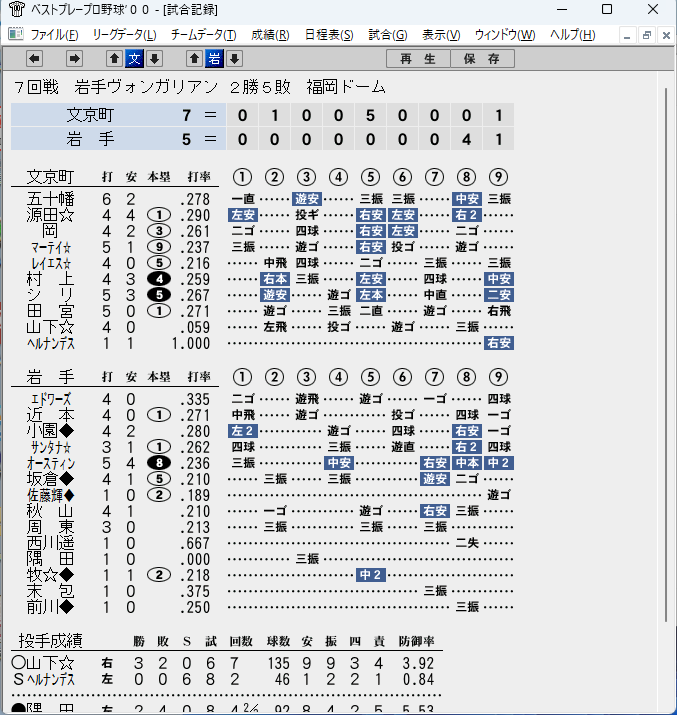Click the down arrow after 文 icon
This screenshot has width=677, height=715.
point(155,58)
